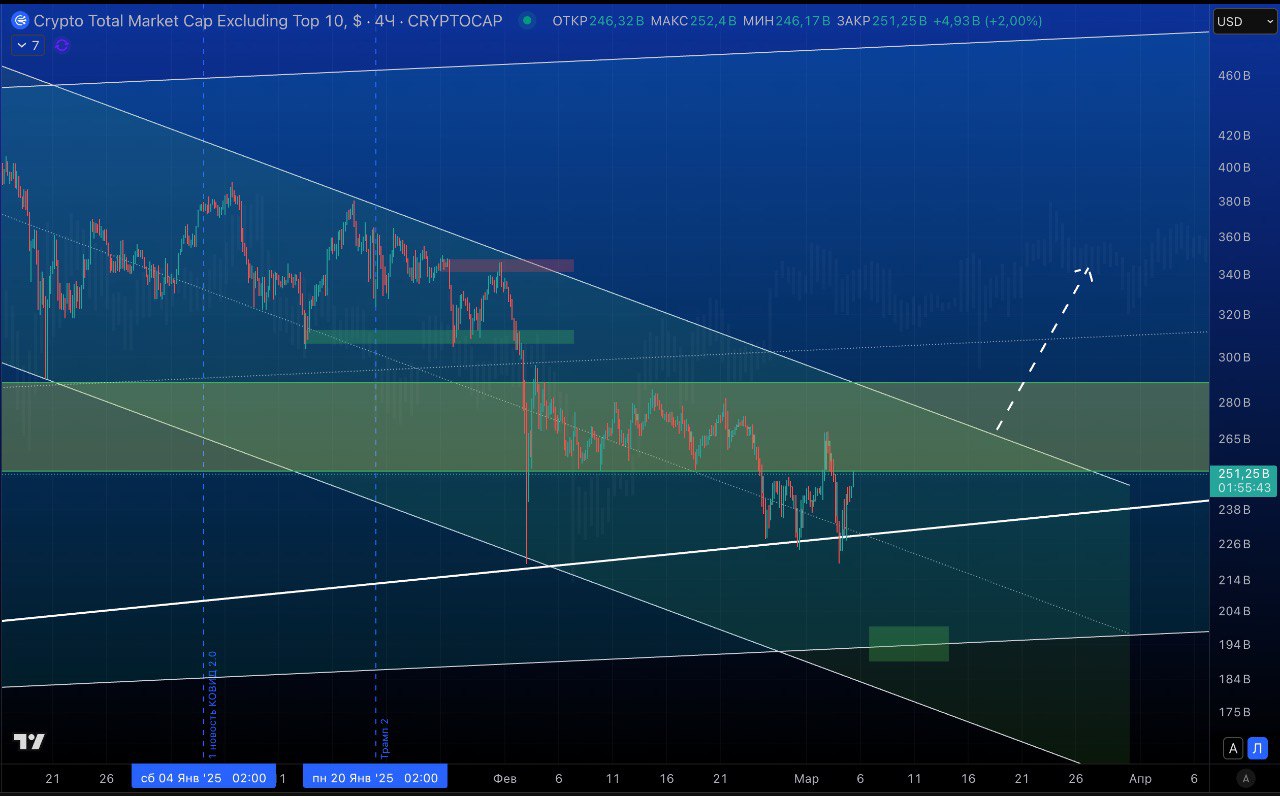This screenshot has height=796, width=1280.
Task: Click the ЗАКР 251,25 B close value in the header
Action: [880, 20]
